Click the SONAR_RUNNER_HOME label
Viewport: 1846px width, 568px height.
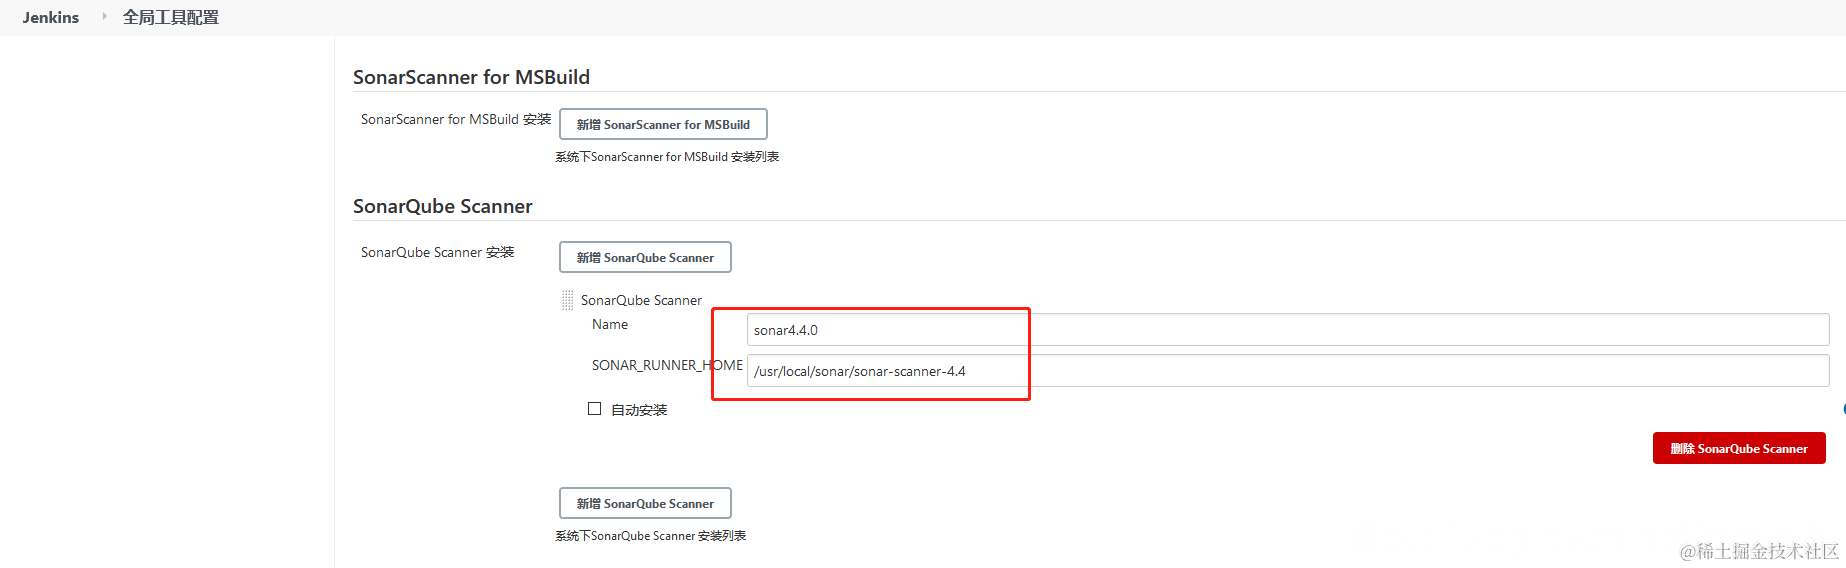[x=667, y=365]
